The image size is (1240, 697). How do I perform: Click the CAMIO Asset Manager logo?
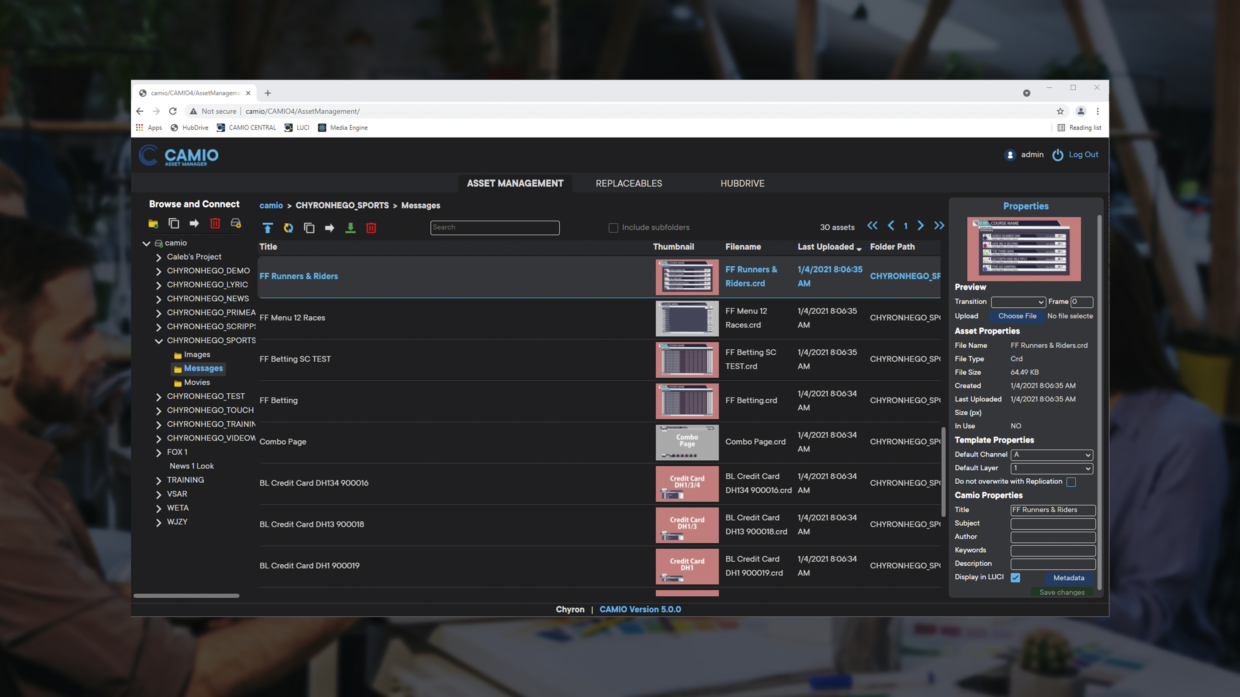[178, 155]
